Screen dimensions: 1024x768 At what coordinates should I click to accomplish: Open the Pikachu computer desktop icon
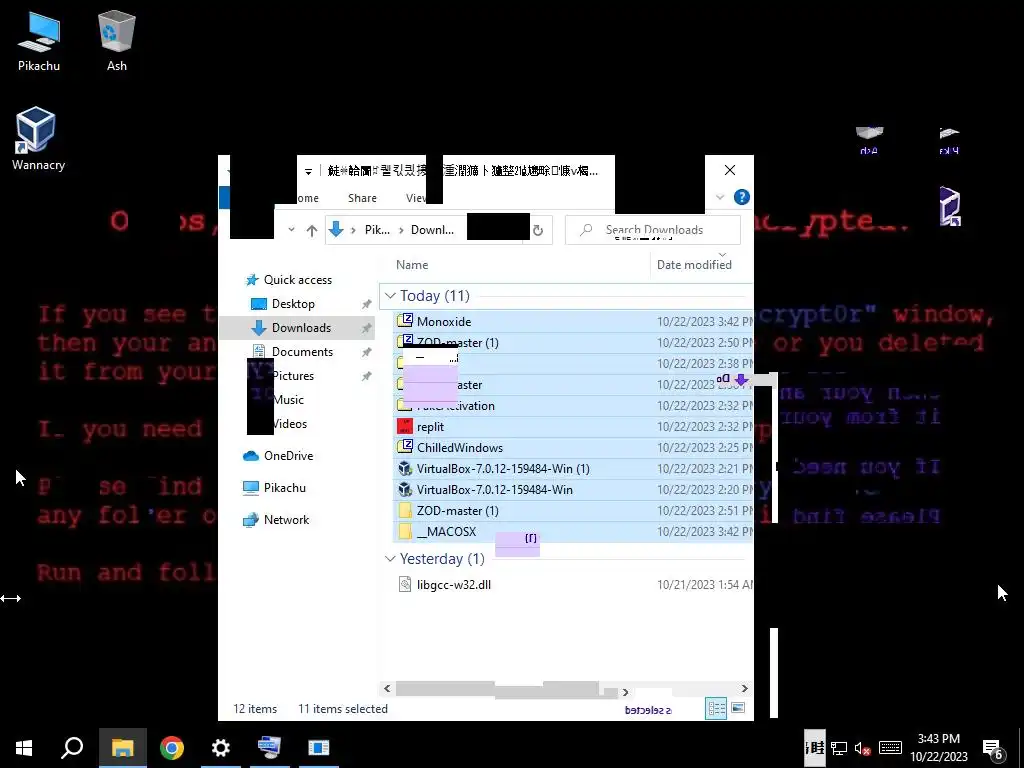(x=39, y=40)
